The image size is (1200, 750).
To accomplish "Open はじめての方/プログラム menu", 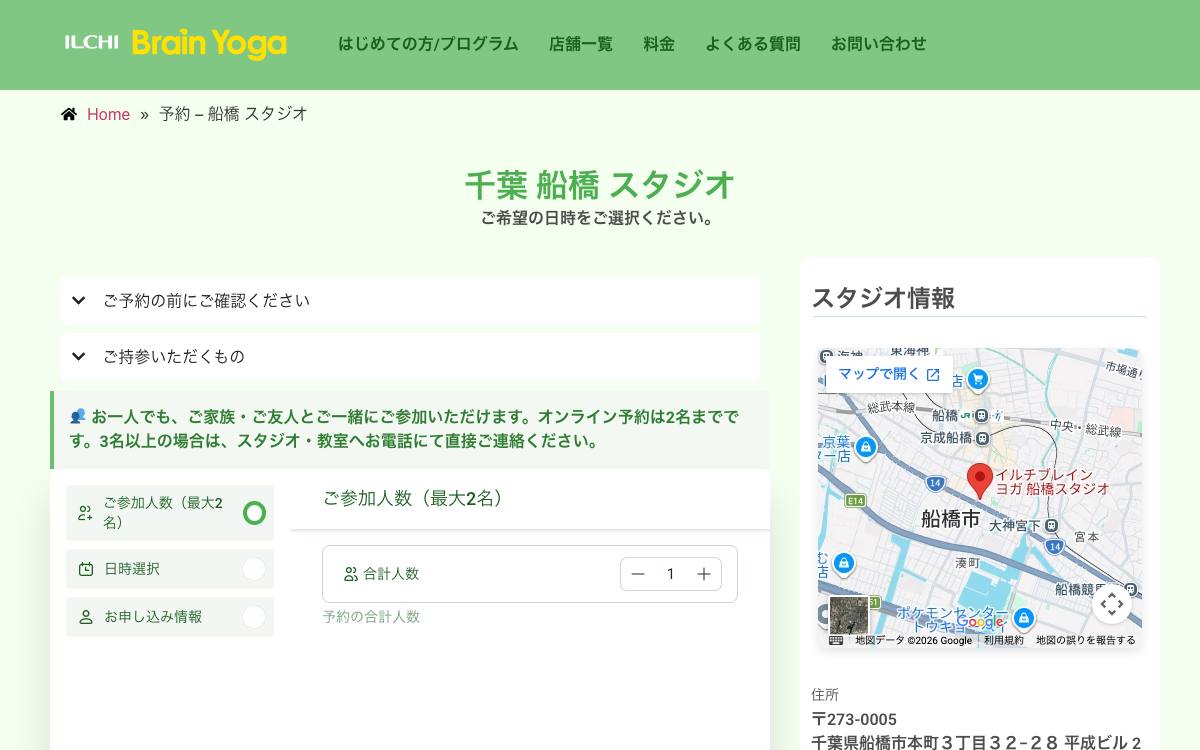I will click(428, 44).
